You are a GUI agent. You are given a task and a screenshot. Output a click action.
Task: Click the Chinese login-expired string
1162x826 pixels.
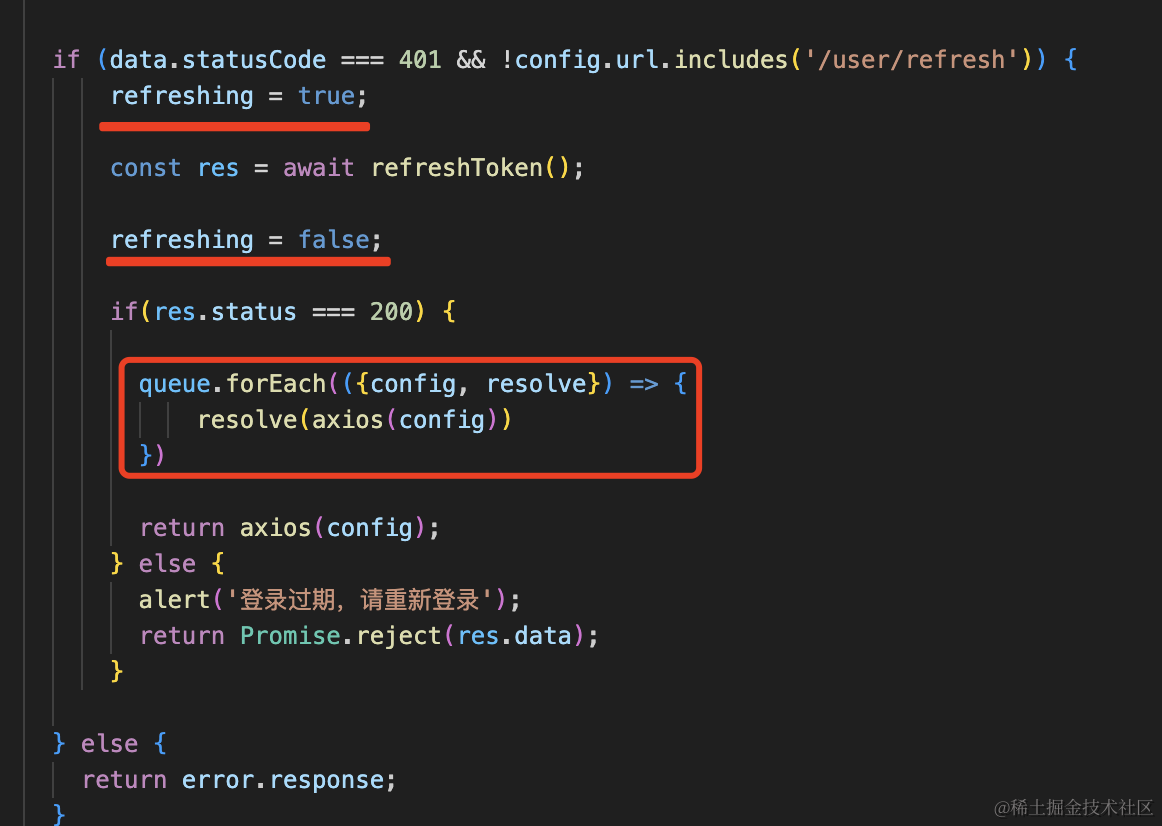click(367, 600)
